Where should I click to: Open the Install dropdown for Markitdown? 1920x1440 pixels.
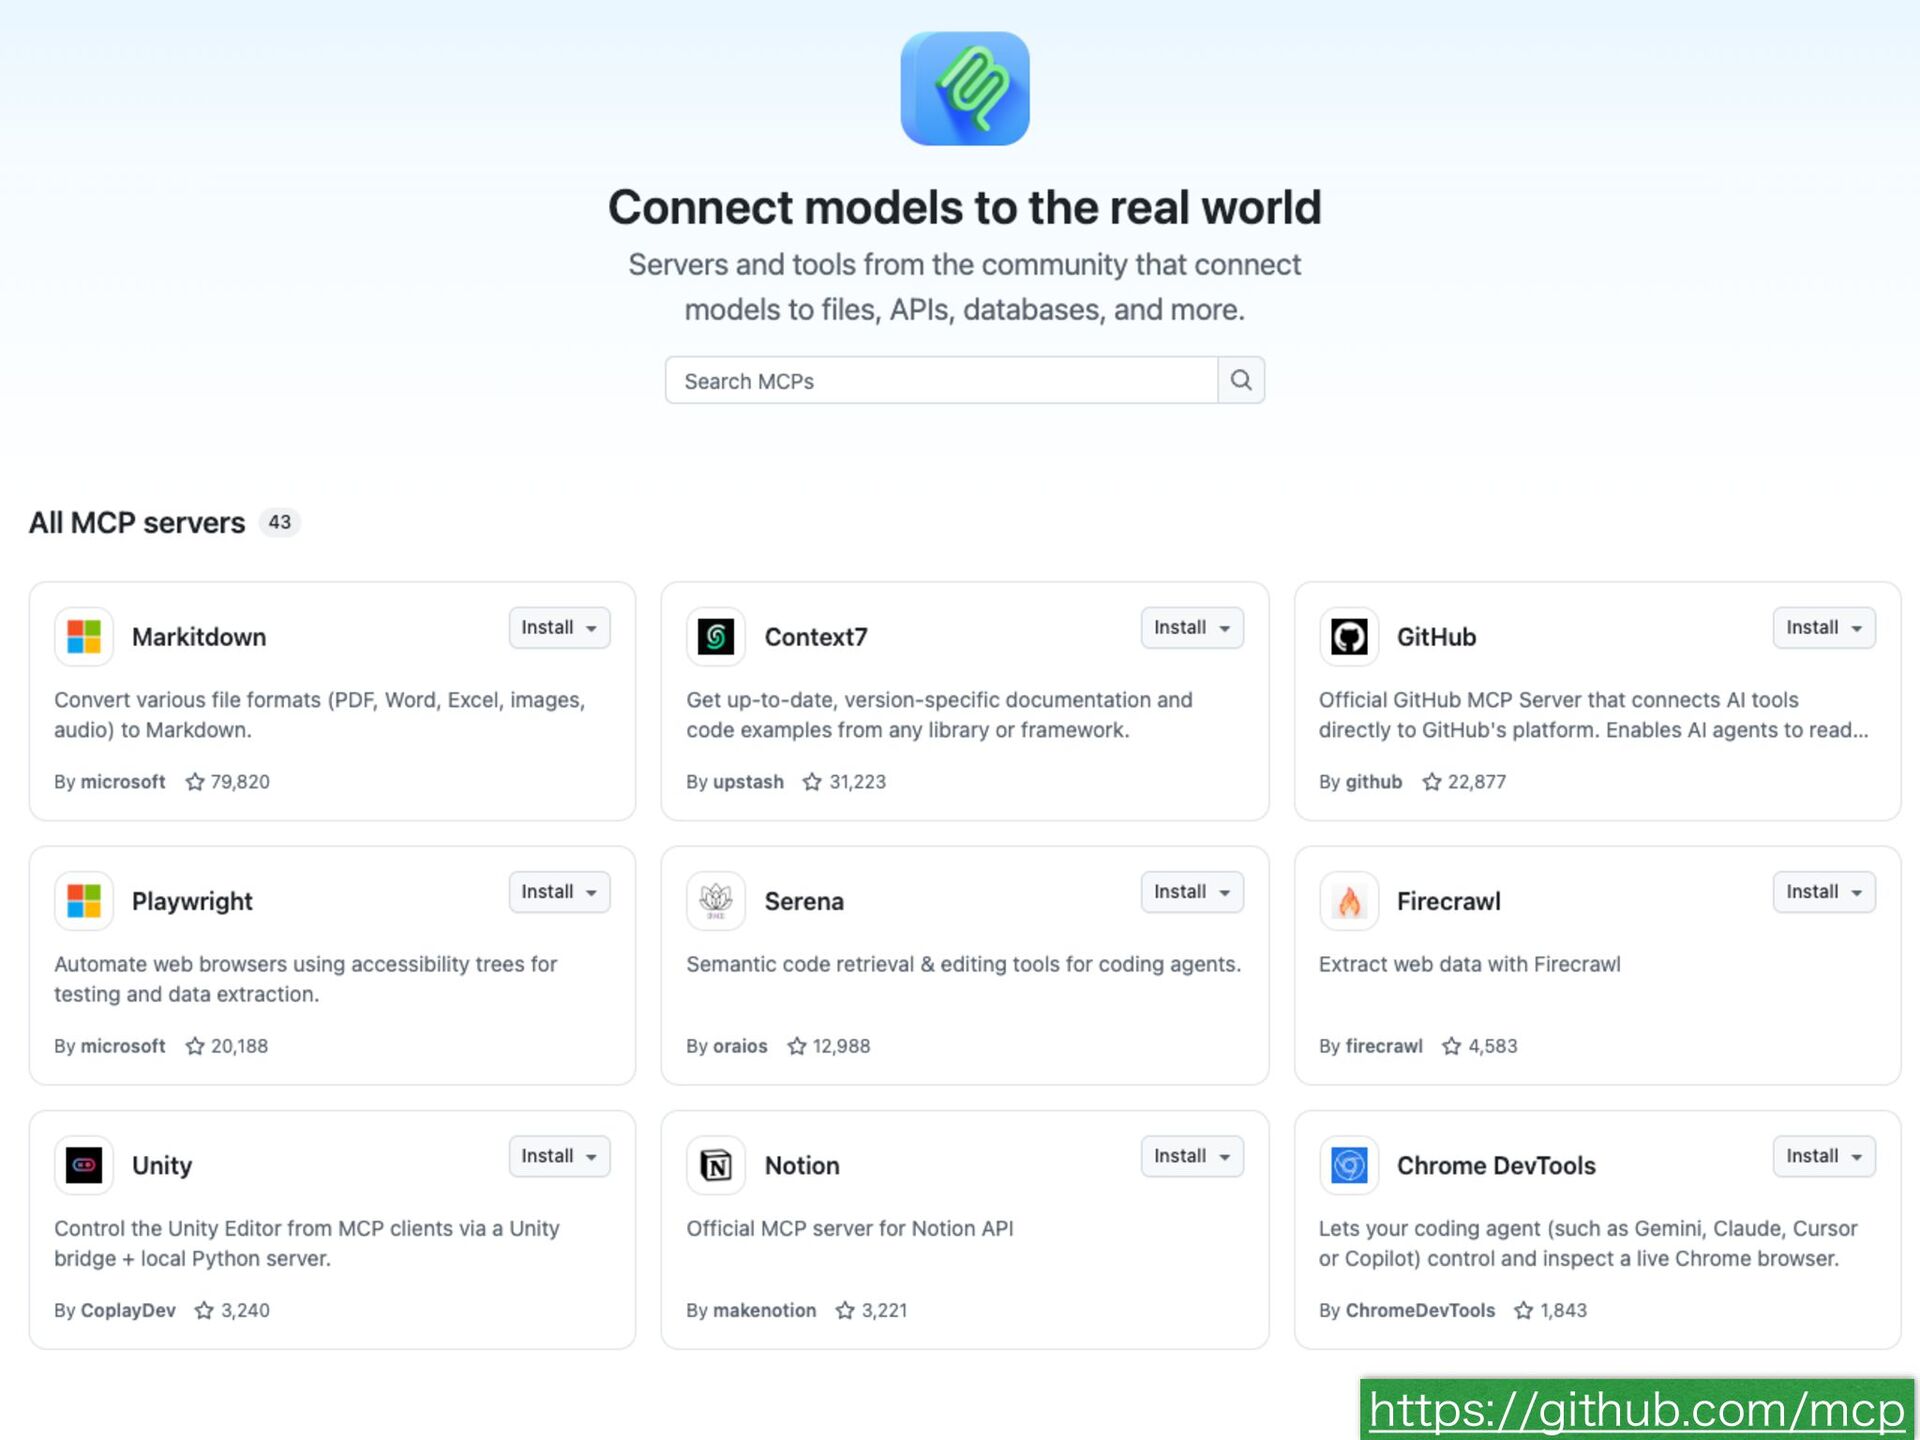tap(559, 628)
